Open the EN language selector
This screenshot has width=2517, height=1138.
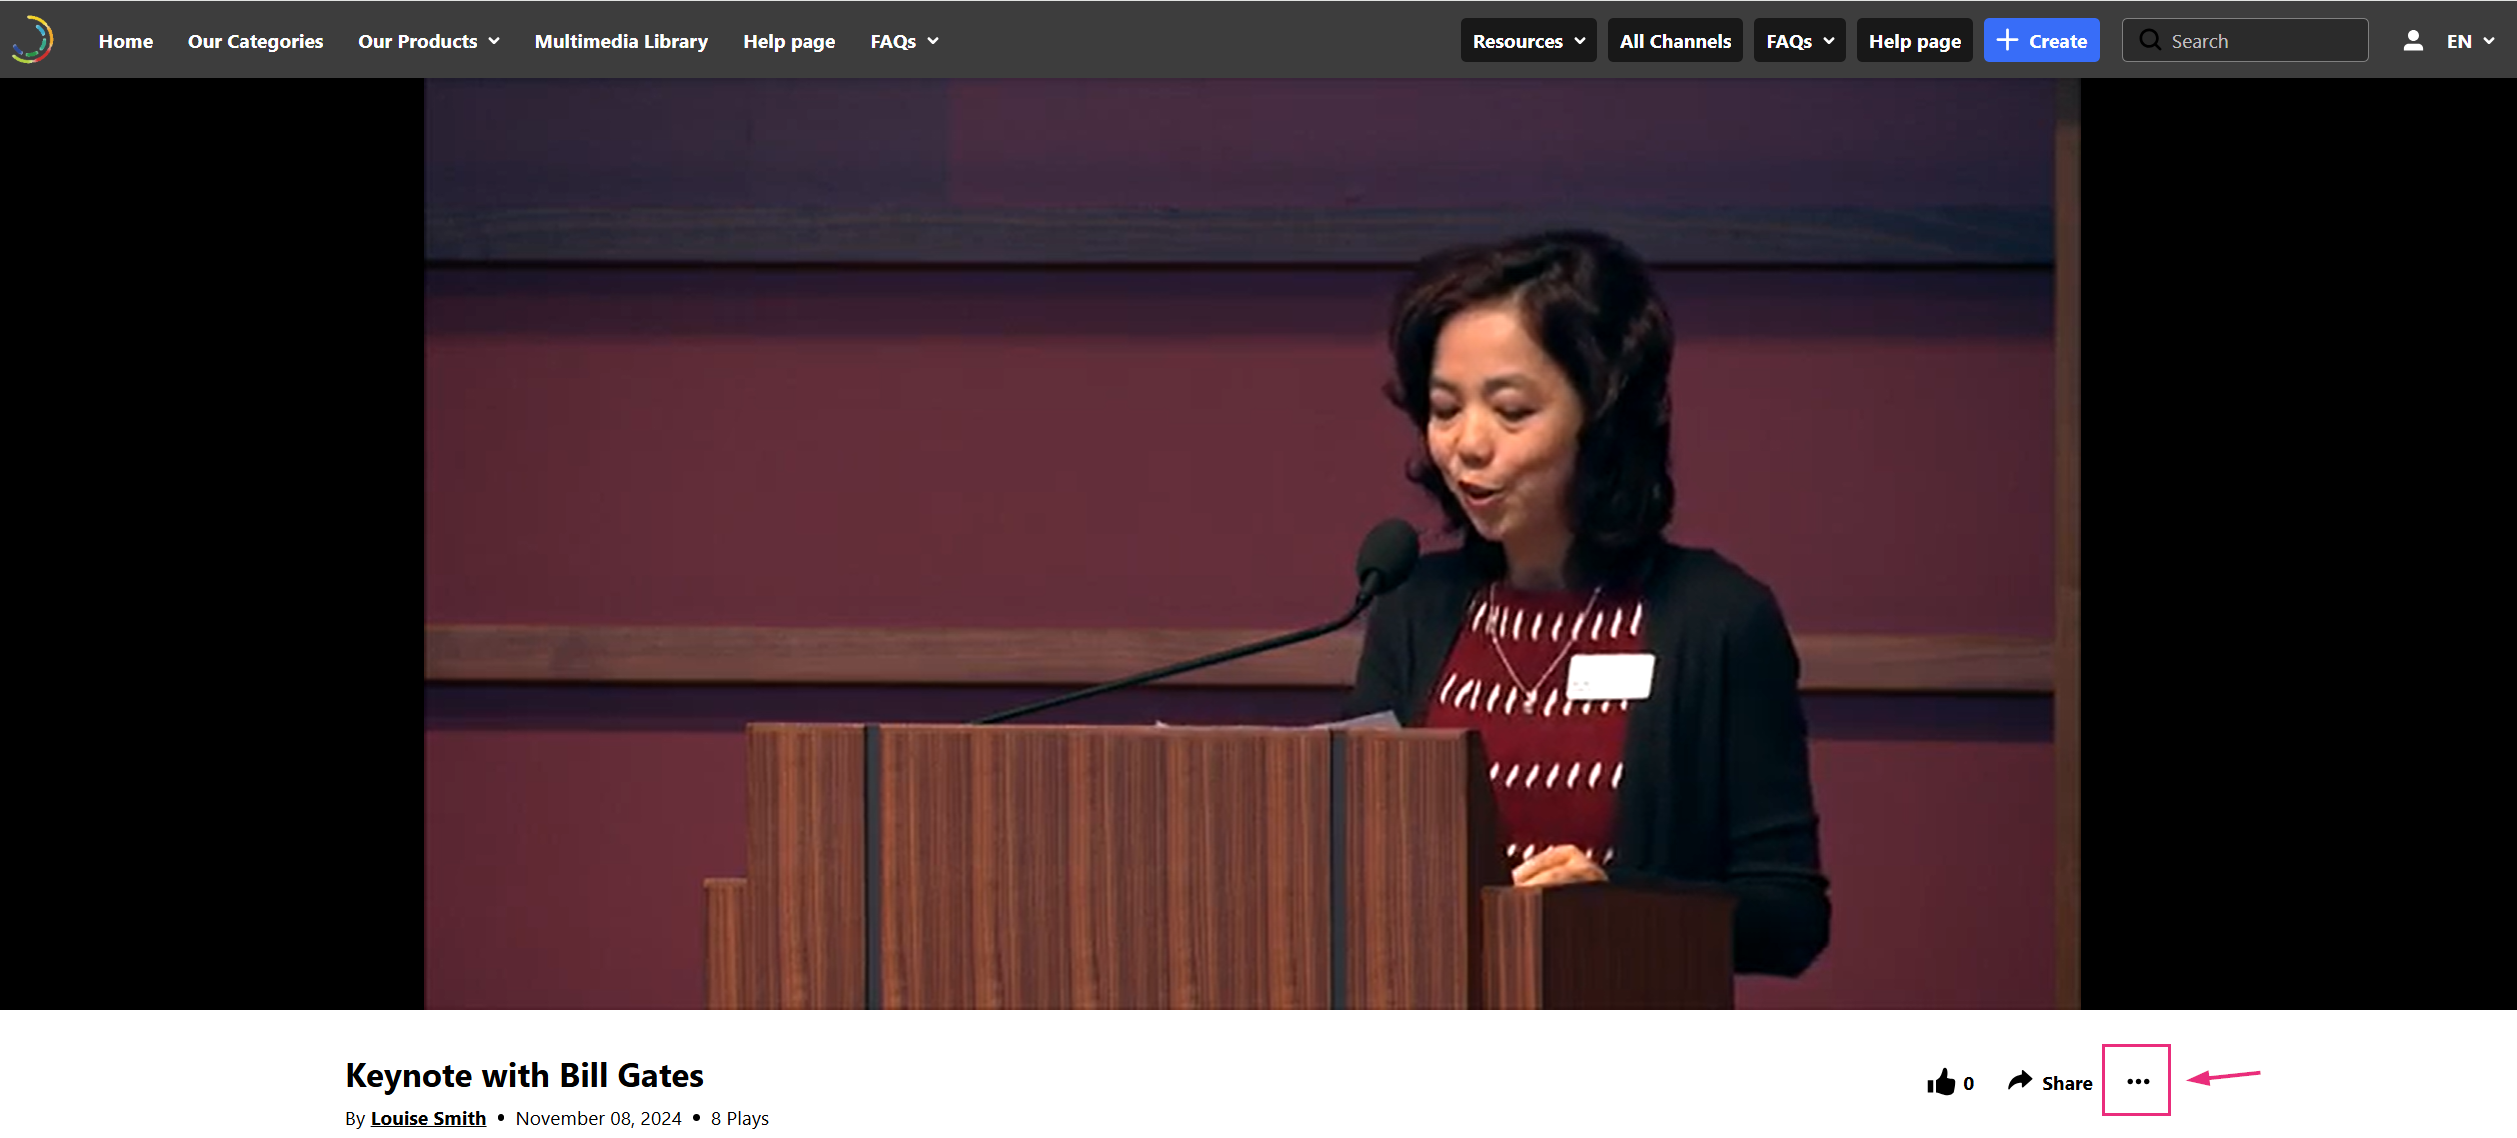(x=2470, y=41)
